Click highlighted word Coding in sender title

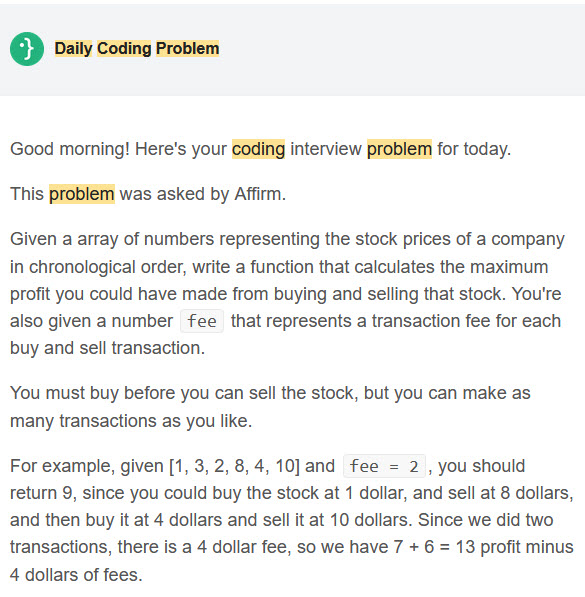pyautogui.click(x=124, y=48)
